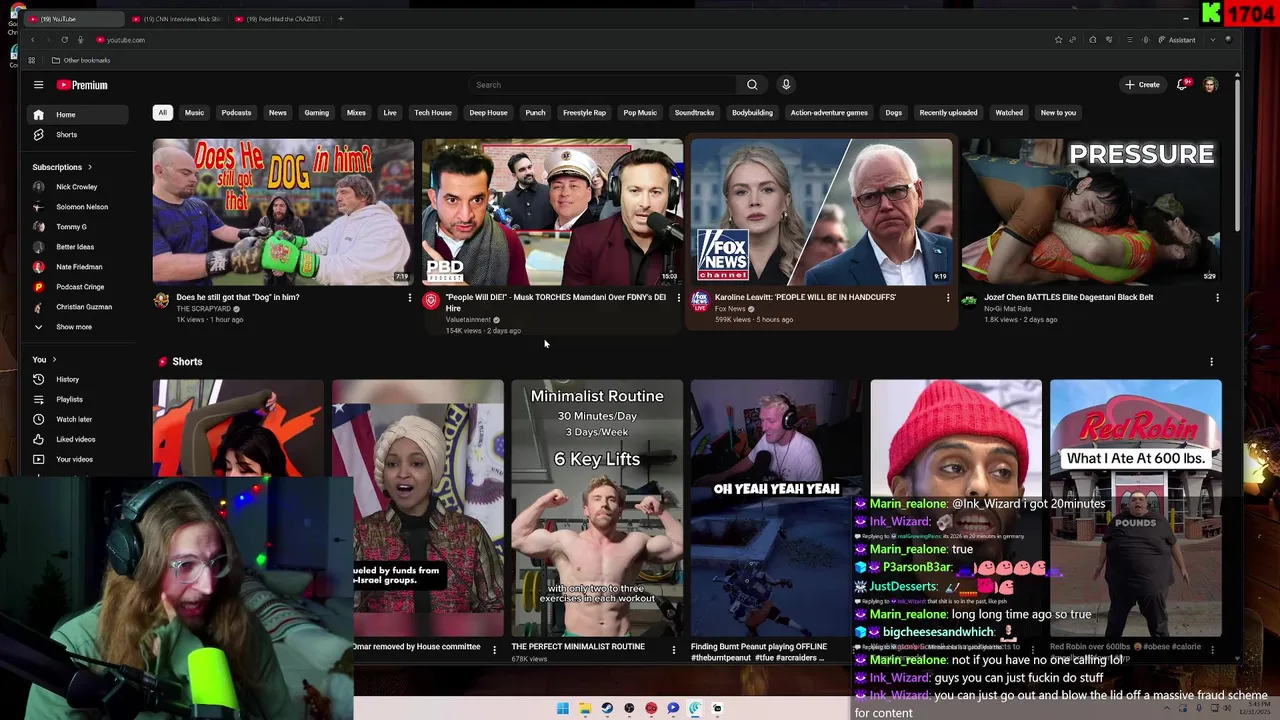Select the Live filter chip
1280x720 pixels.
click(390, 113)
